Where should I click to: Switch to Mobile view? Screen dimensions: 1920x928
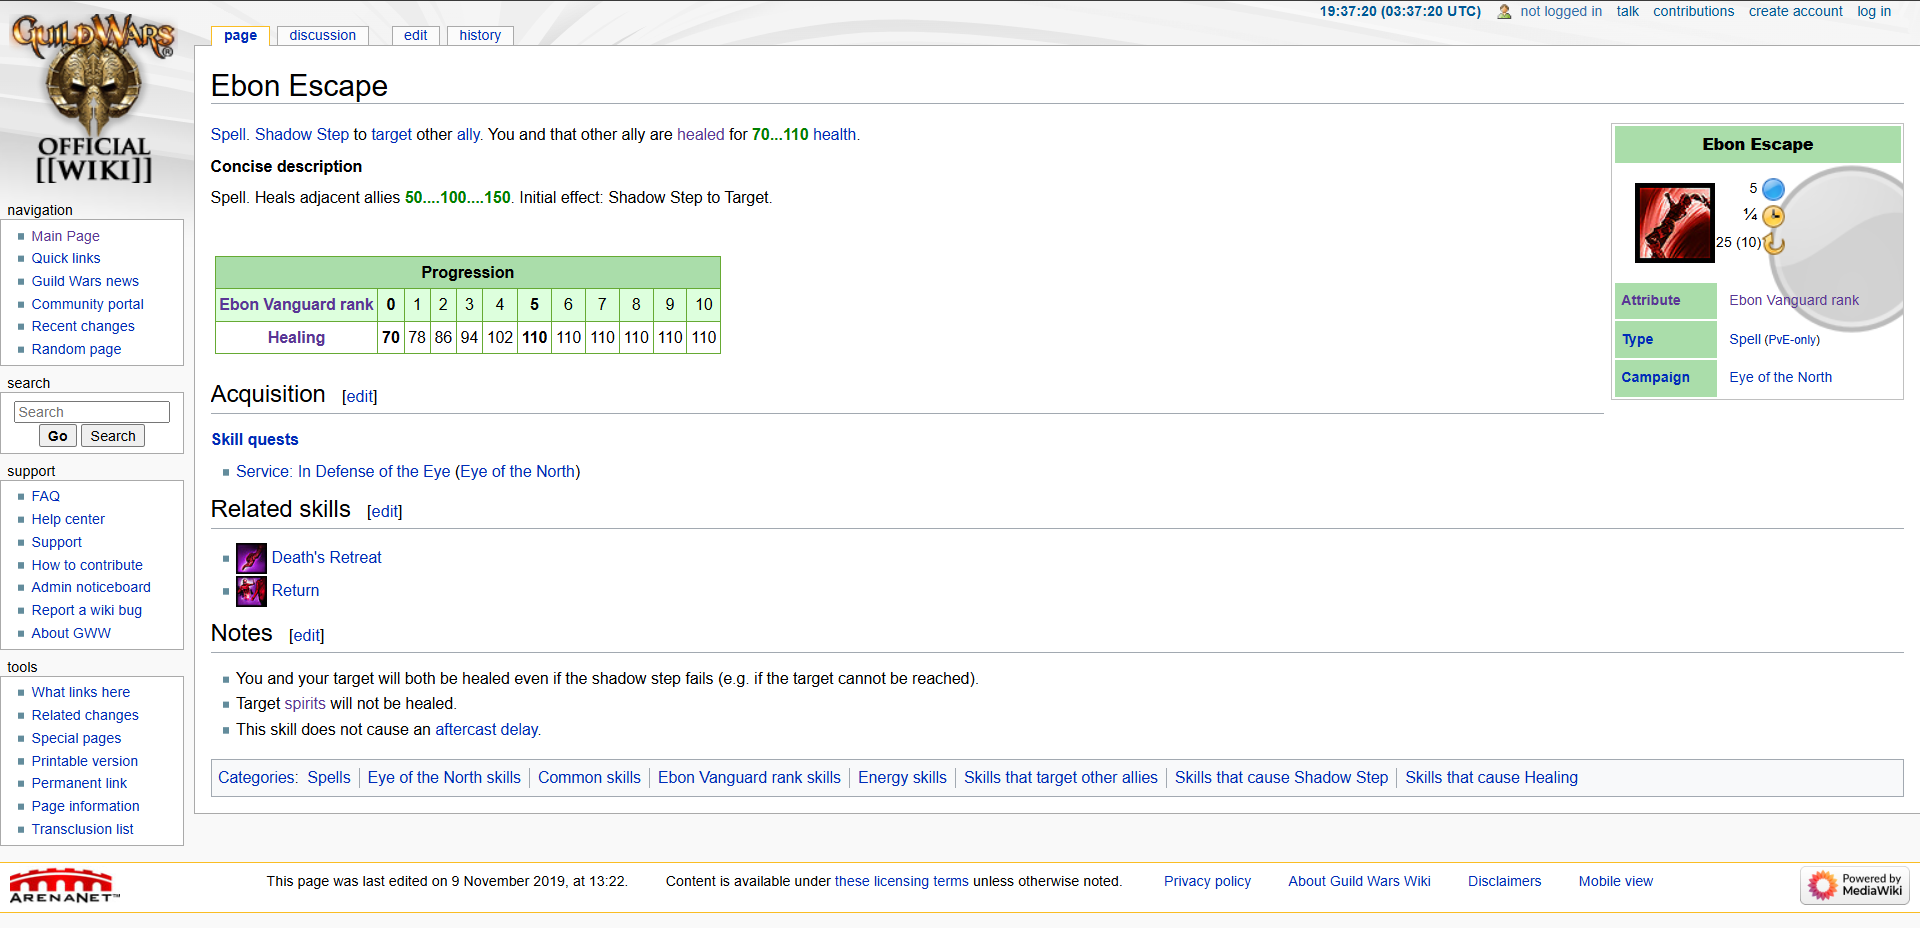[x=1615, y=881]
